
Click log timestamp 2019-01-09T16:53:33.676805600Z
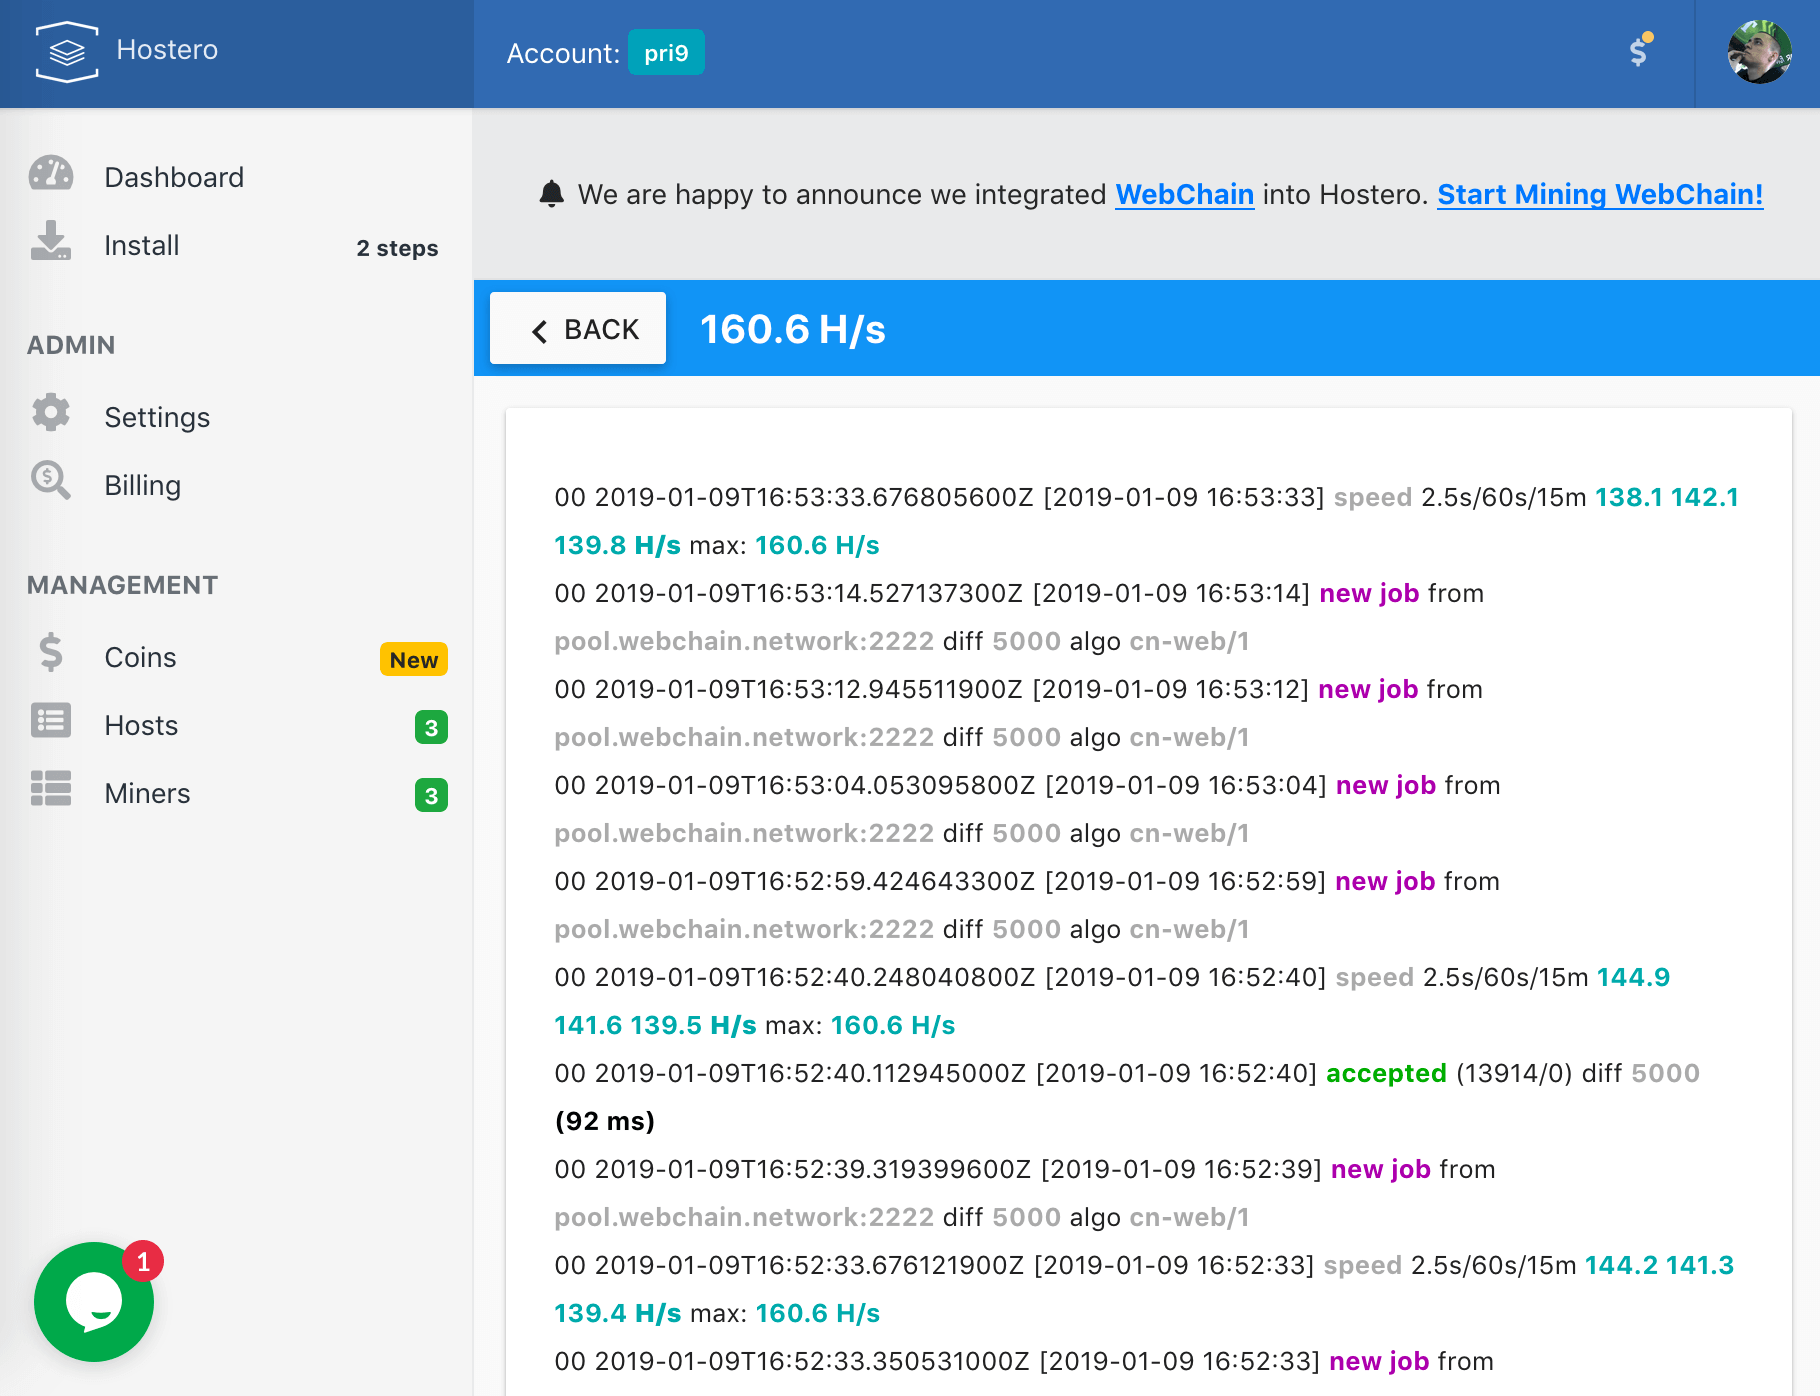814,497
